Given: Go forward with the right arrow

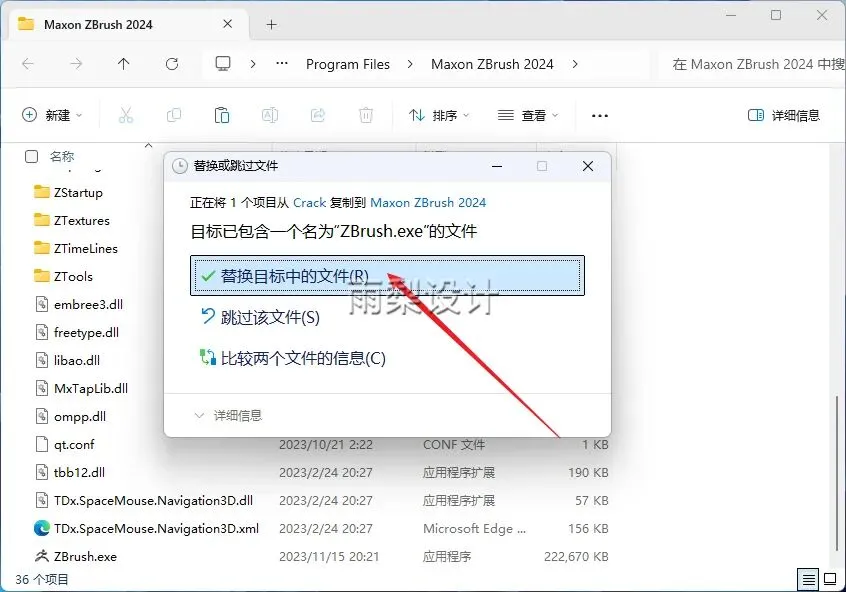Looking at the screenshot, I should coord(76,64).
